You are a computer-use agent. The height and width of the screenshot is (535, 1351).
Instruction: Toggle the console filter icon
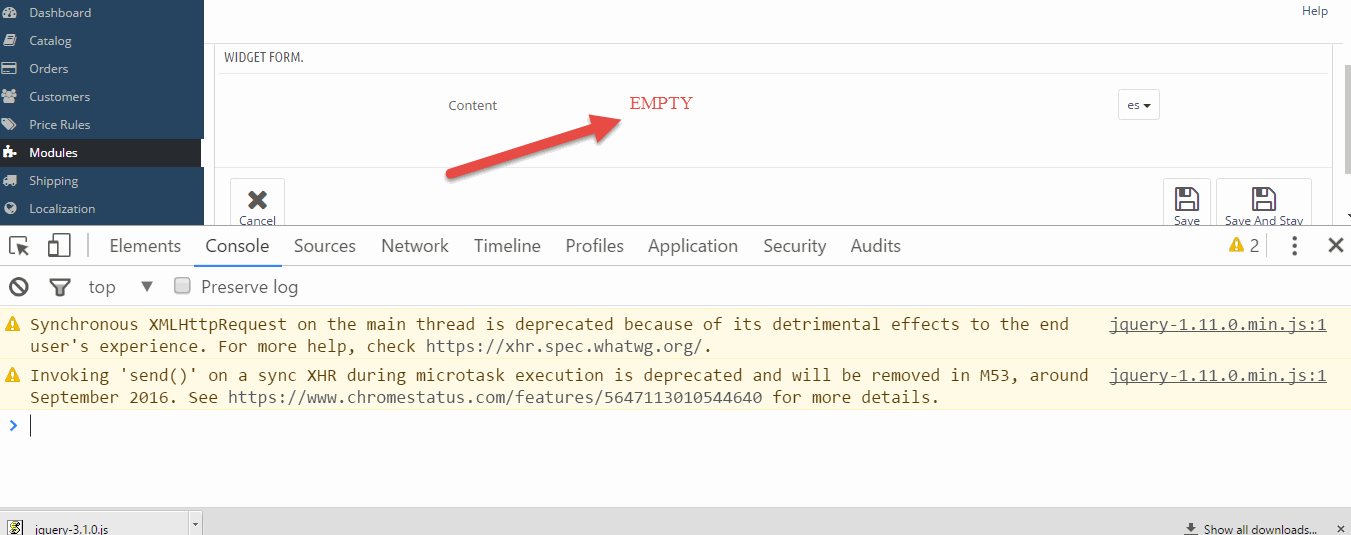pos(60,287)
